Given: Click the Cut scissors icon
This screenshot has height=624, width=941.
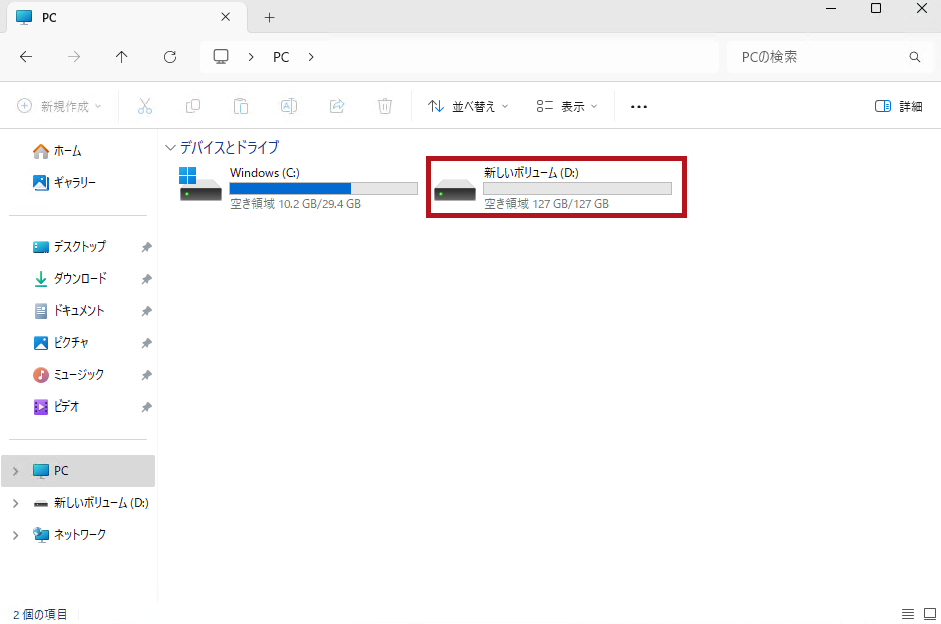Looking at the screenshot, I should click(x=144, y=106).
